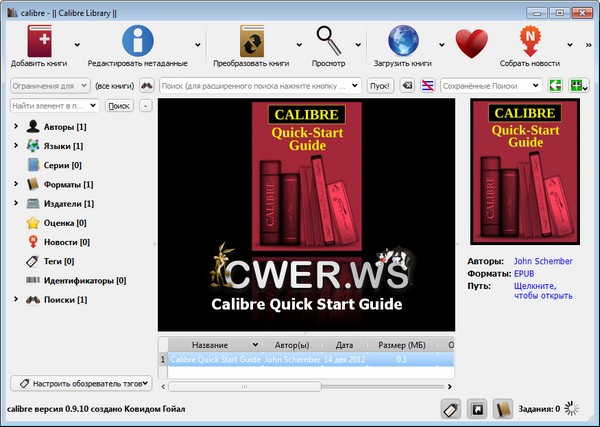Image resolution: width=600 pixels, height=427 pixels.
Task: Expand the Авторы [1] tree node
Action: pos(15,127)
